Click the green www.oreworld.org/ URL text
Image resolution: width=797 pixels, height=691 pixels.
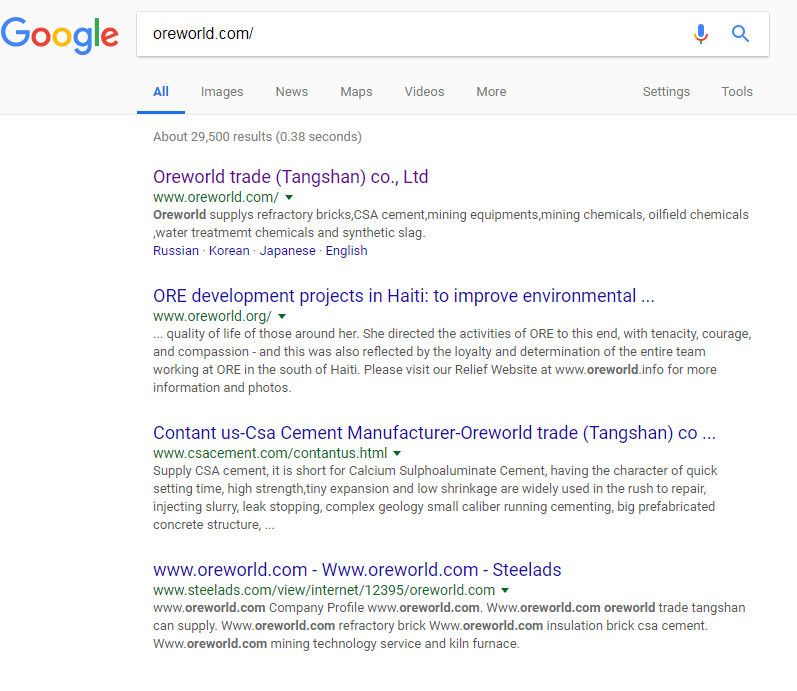212,316
